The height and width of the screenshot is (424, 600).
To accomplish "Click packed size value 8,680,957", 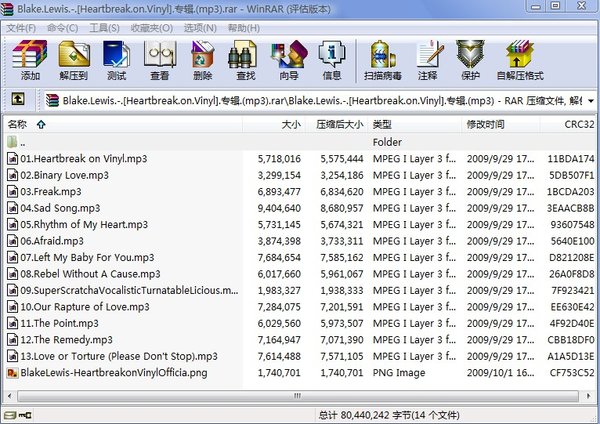I will (342, 208).
